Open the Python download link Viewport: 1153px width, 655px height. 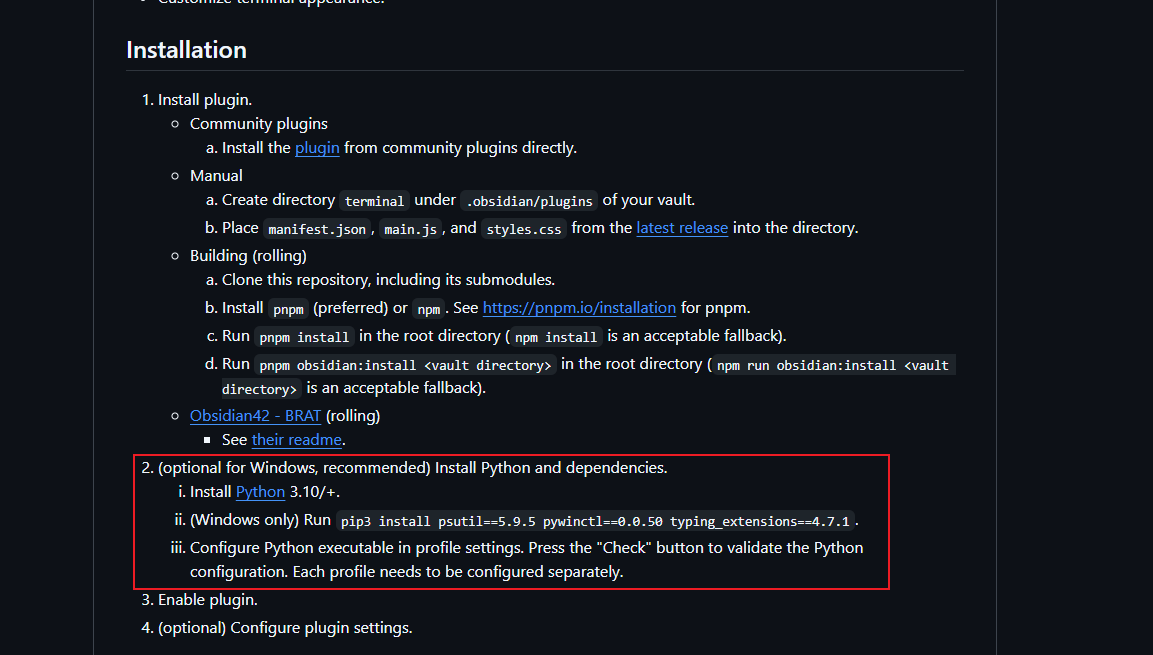click(x=260, y=492)
